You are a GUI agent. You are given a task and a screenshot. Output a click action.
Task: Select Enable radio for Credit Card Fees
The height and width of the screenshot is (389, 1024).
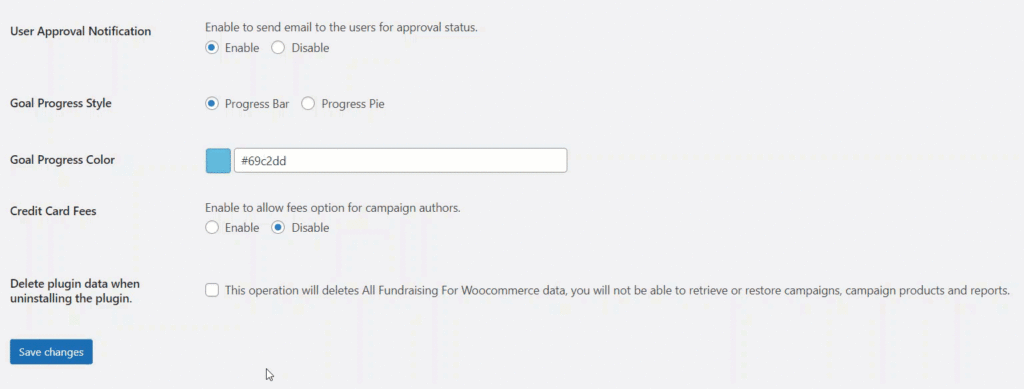212,228
